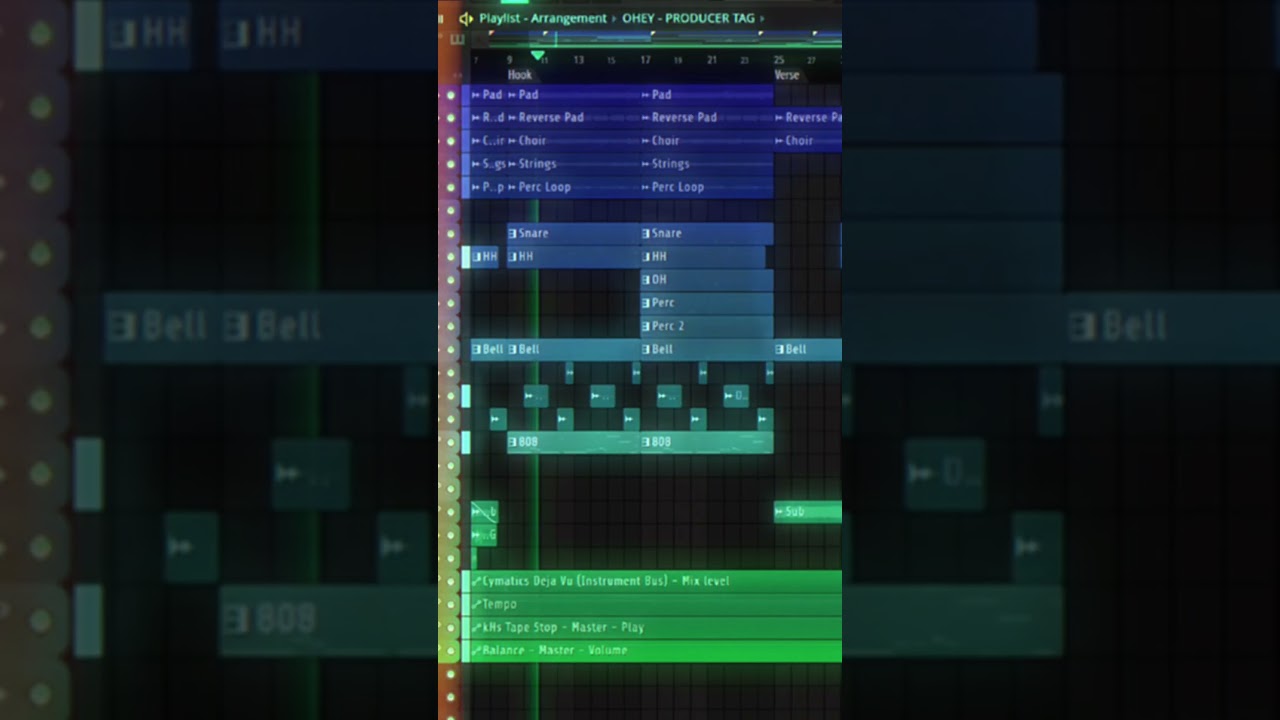Mute the Pad track
Viewport: 1280px width, 720px height.
pyautogui.click(x=451, y=95)
